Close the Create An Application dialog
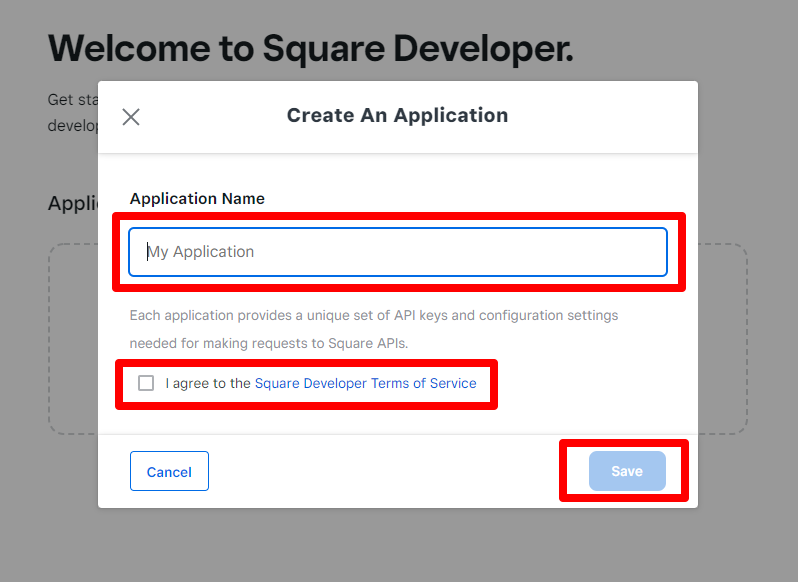The width and height of the screenshot is (798, 582). click(x=131, y=117)
